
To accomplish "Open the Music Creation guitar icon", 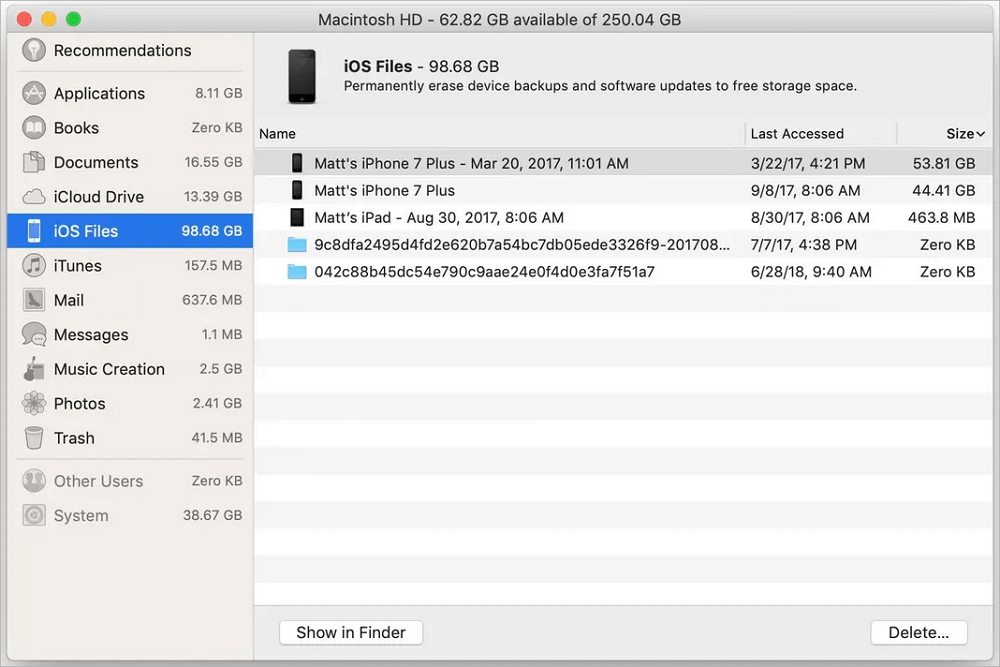I will [34, 369].
